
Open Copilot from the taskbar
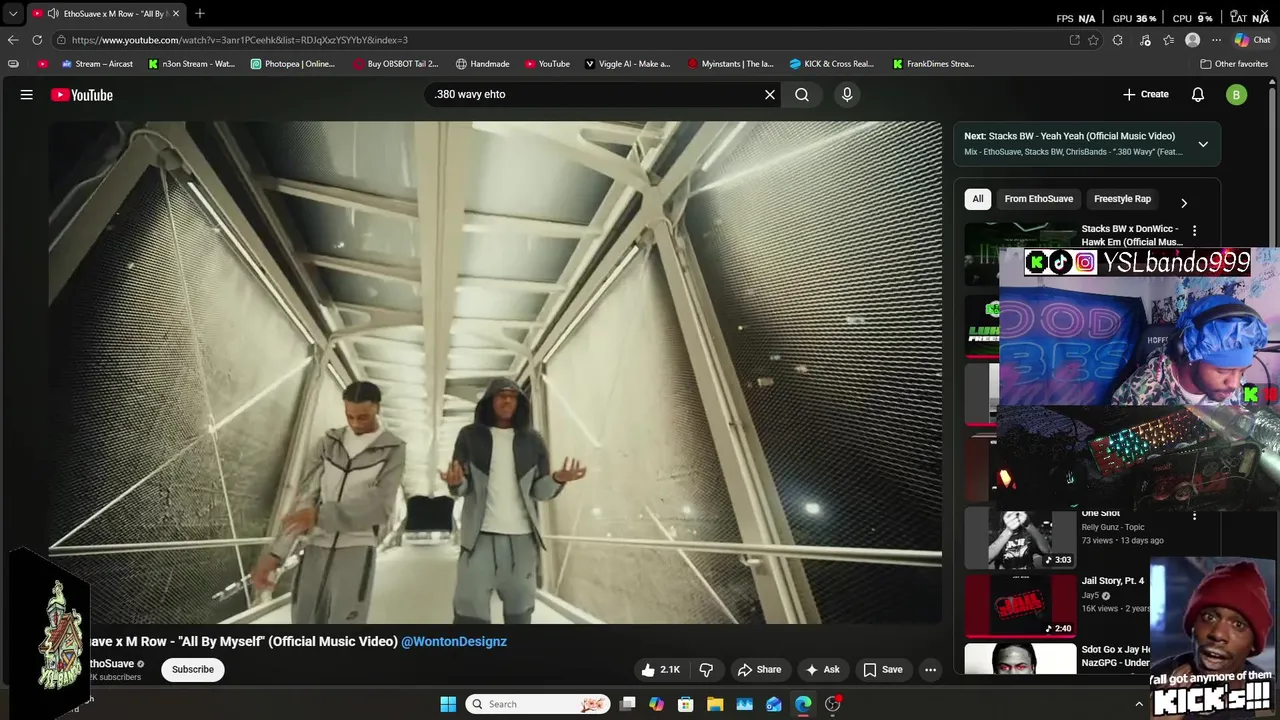[x=656, y=704]
